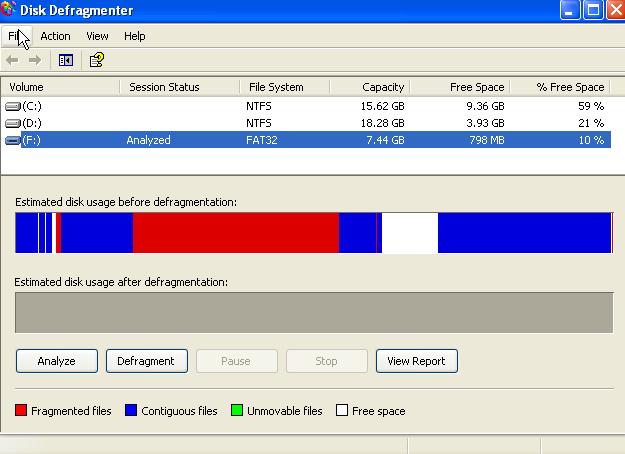Click FAT32 file system cell
The width and height of the screenshot is (625, 454).
tap(261, 140)
